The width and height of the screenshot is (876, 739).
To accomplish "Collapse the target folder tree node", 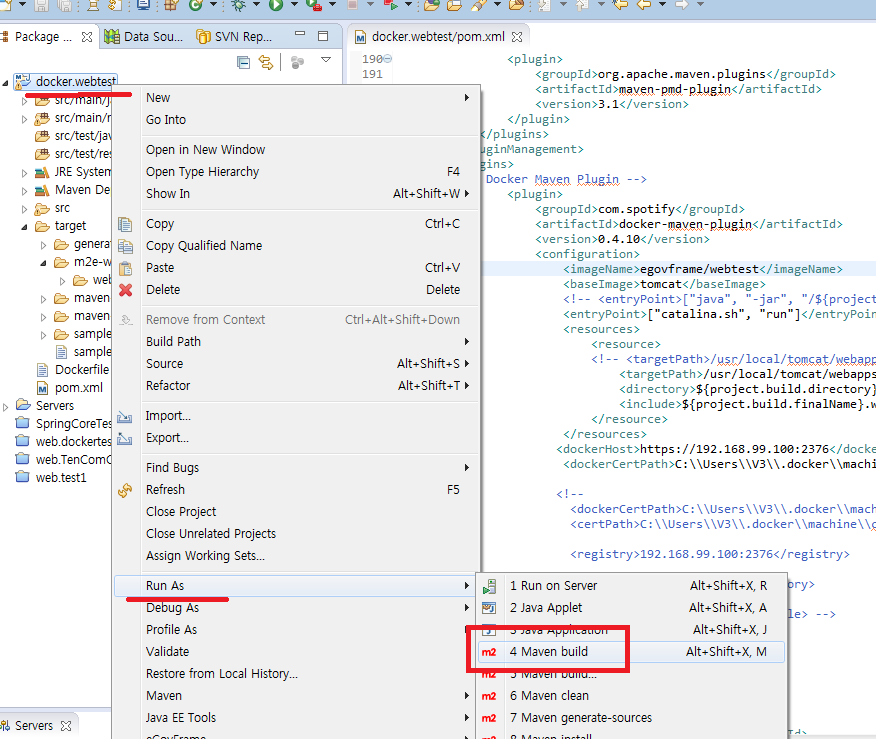I will 25,226.
